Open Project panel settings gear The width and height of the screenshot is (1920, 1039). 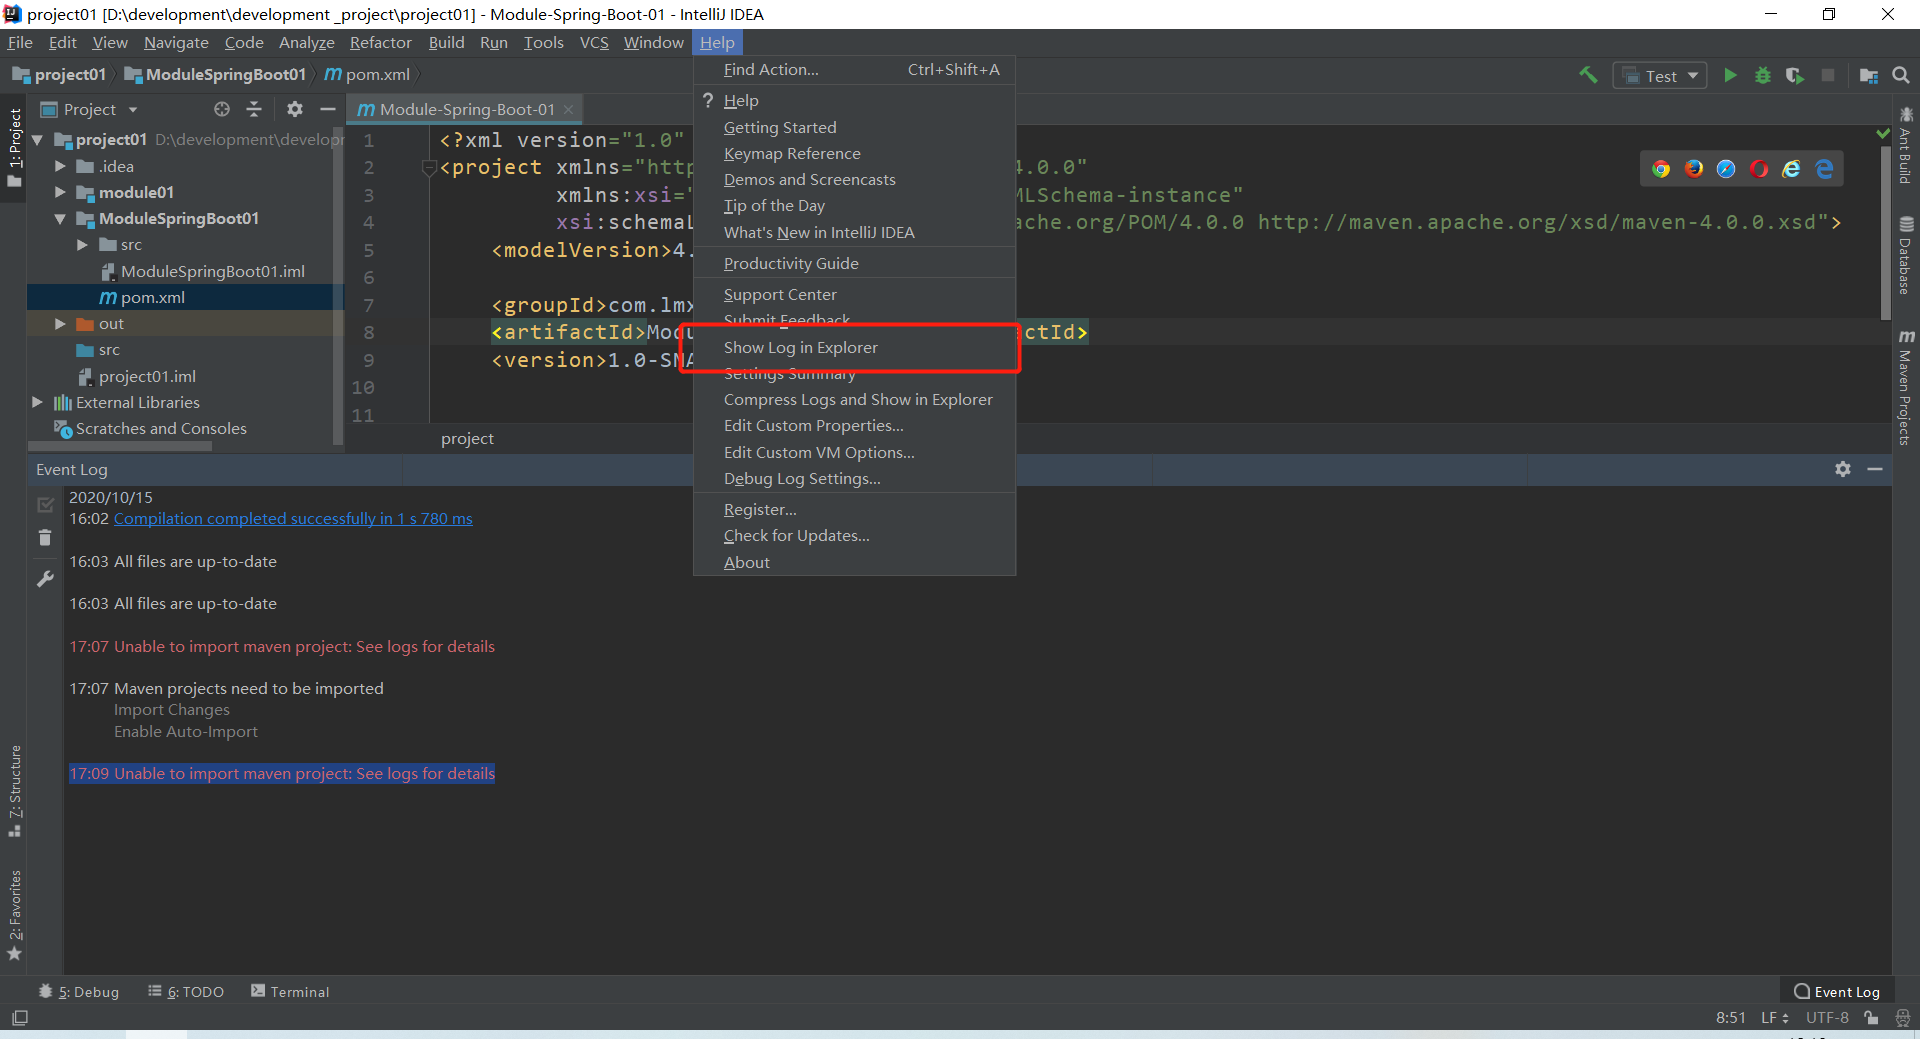coord(294,109)
